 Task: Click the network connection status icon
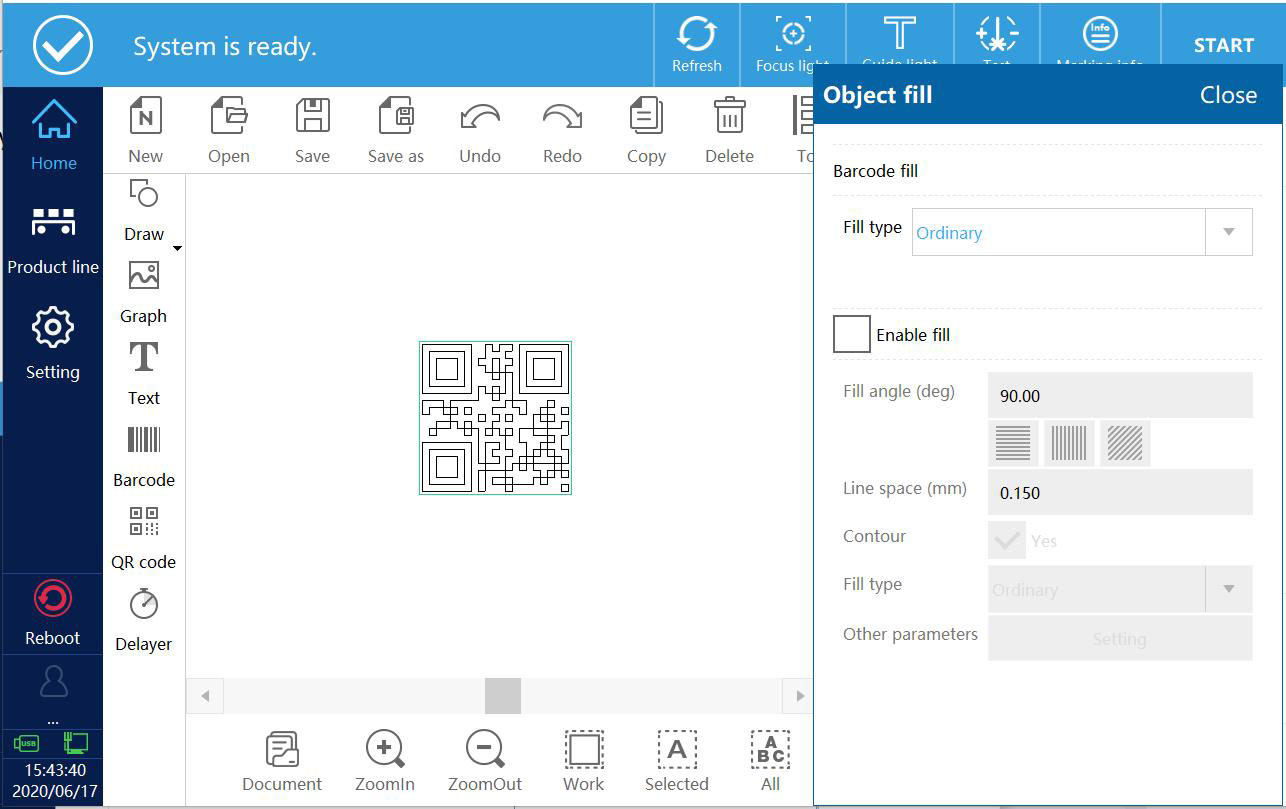click(x=75, y=743)
